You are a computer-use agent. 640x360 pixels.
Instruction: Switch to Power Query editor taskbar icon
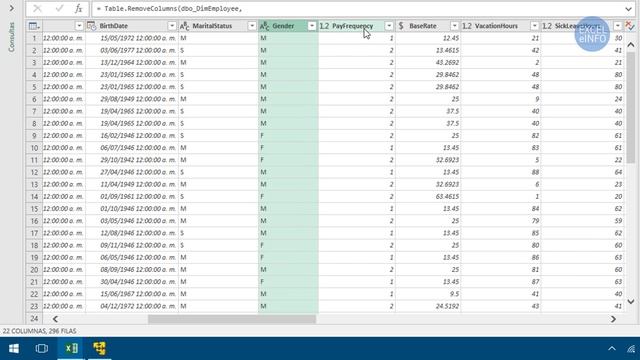pos(99,349)
